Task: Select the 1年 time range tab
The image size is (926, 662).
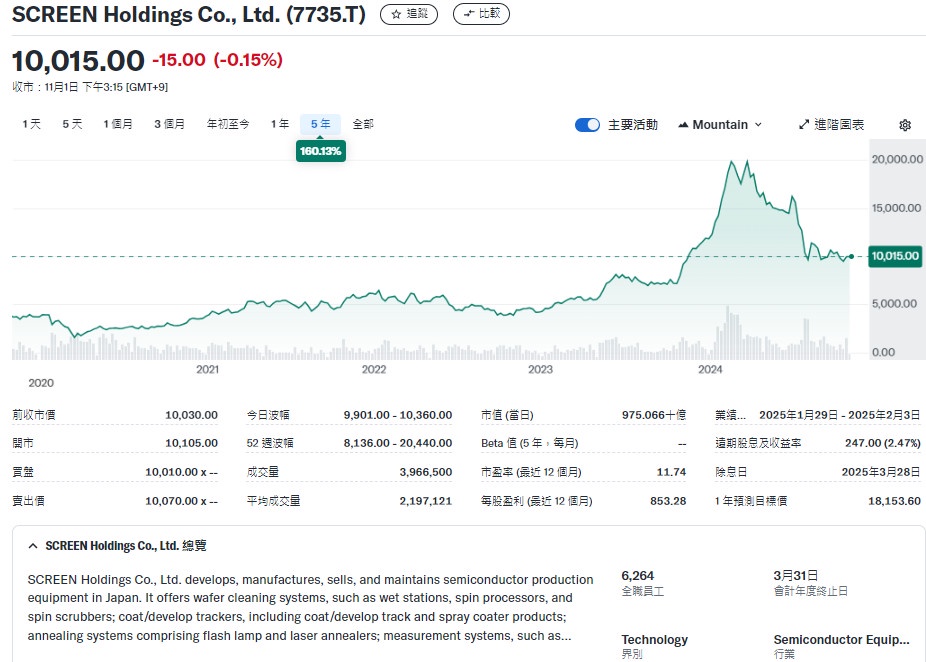Action: (280, 124)
